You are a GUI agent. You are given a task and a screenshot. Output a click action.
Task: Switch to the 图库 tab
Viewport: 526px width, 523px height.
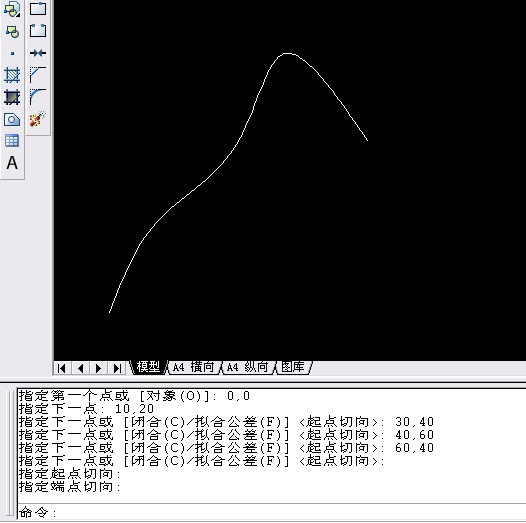[x=293, y=367]
